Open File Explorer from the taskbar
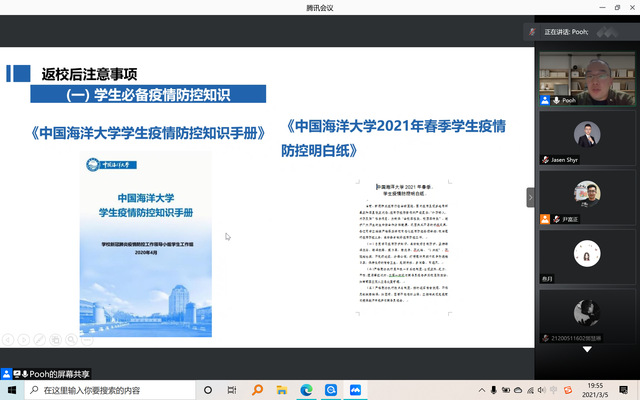The image size is (640, 400). (x=281, y=390)
